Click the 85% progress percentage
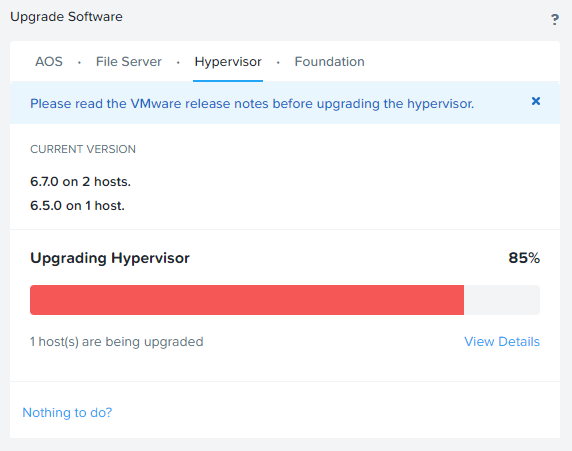The width and height of the screenshot is (572, 451). [524, 258]
